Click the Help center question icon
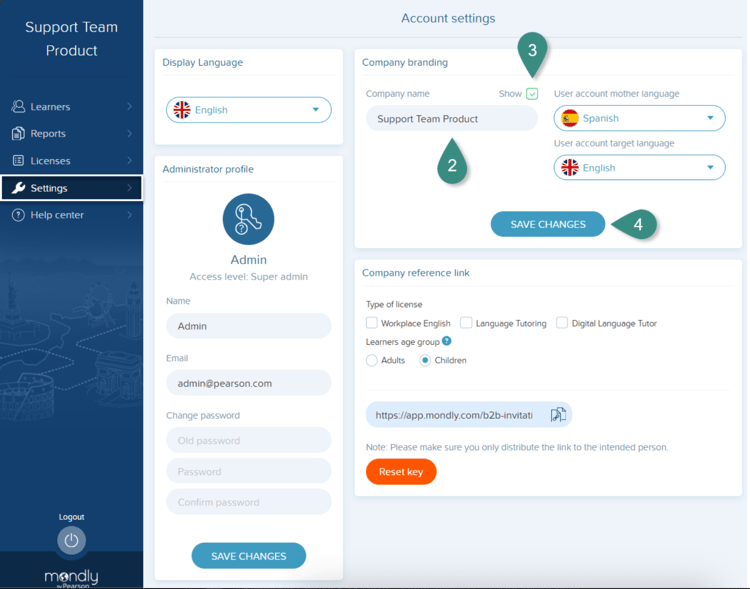Viewport: 750px width, 589px height. [x=18, y=215]
